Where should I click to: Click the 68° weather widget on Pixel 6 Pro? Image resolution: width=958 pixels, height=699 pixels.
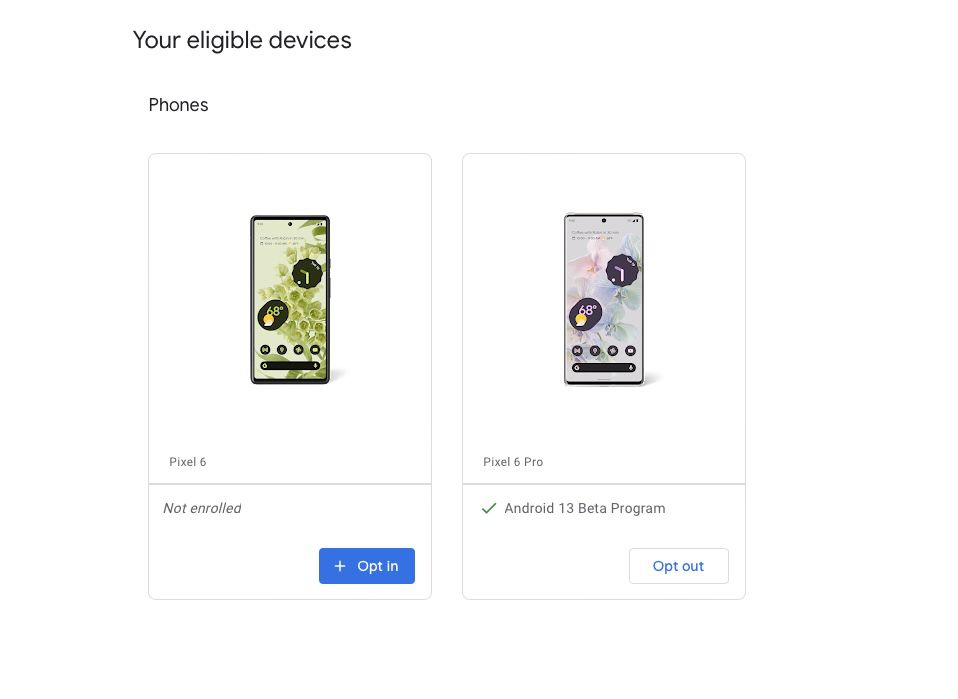pos(586,313)
